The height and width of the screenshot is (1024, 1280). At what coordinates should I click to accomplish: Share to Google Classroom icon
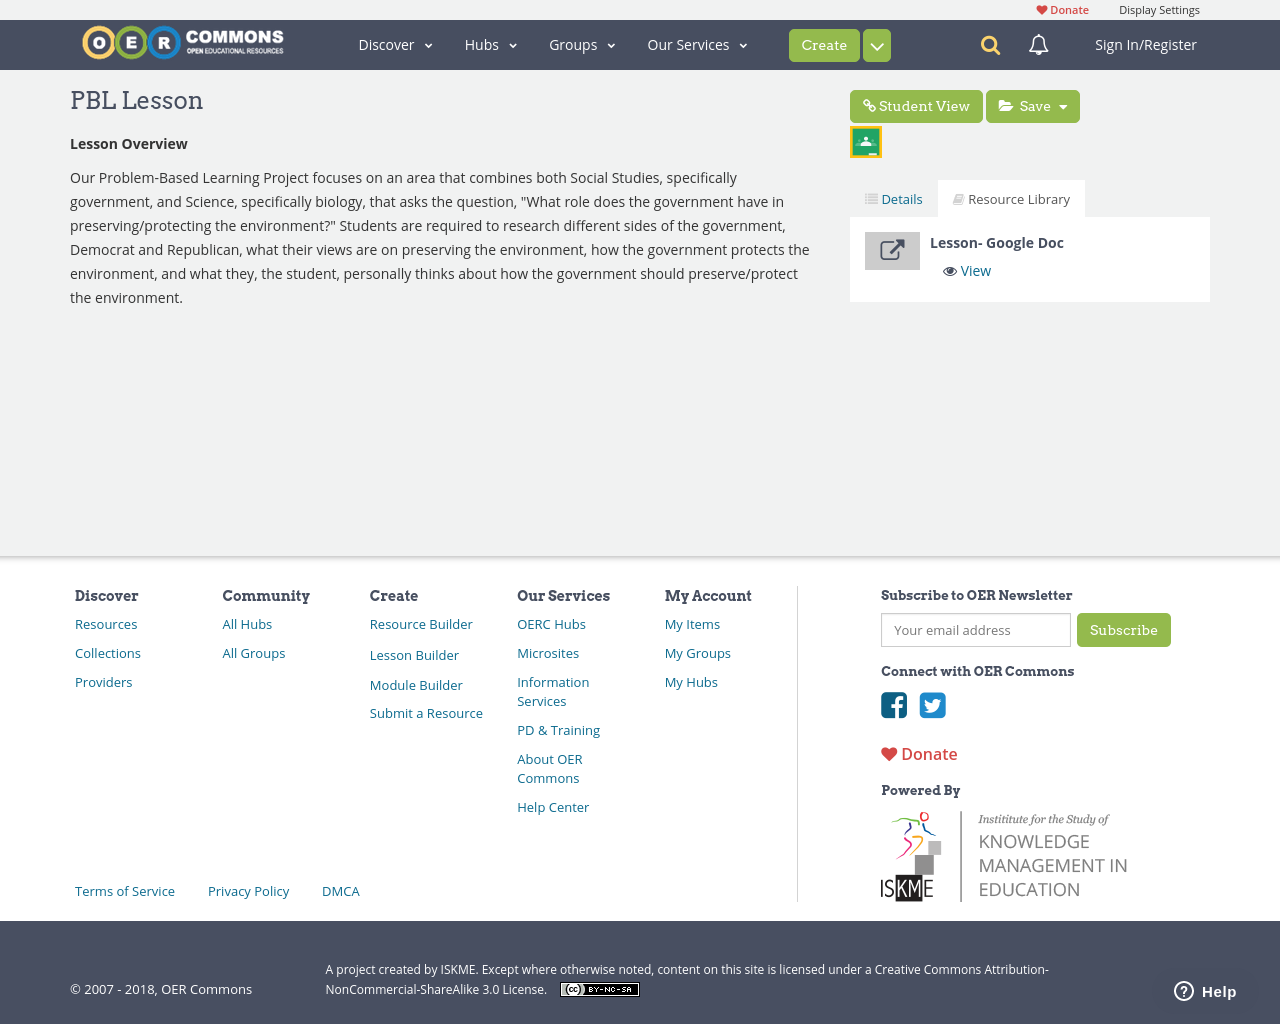point(865,140)
